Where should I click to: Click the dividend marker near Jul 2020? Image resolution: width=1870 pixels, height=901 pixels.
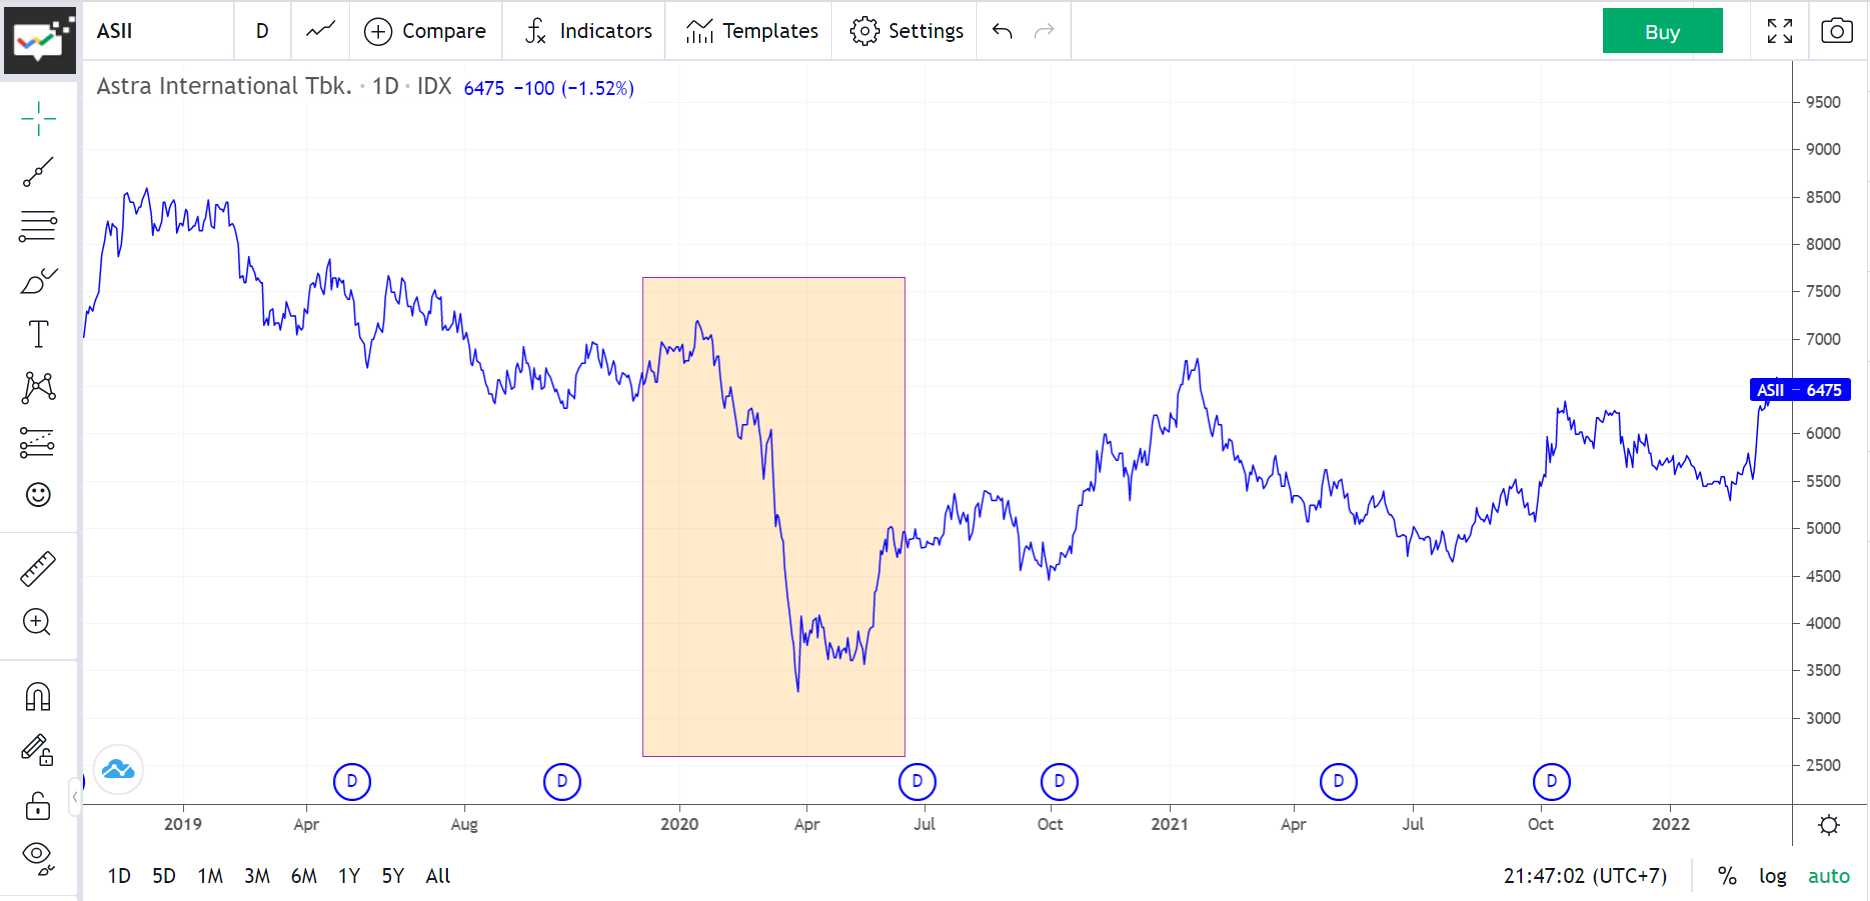coord(917,781)
